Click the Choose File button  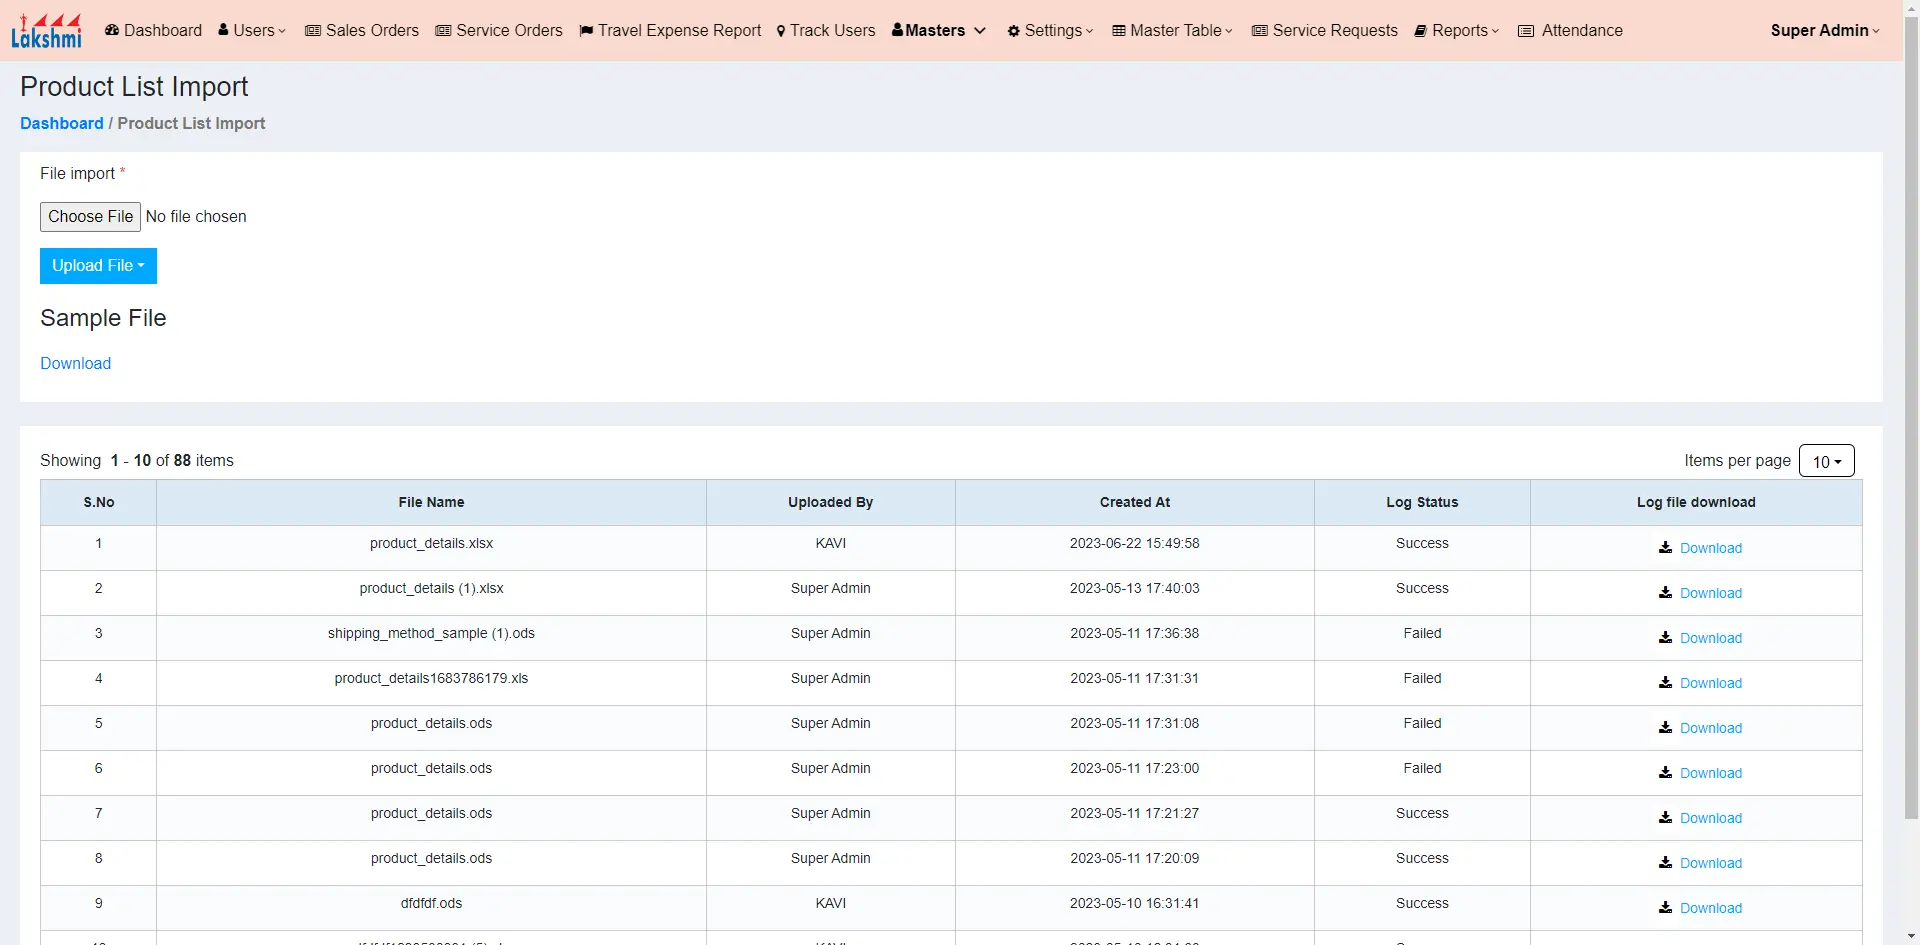(x=90, y=217)
